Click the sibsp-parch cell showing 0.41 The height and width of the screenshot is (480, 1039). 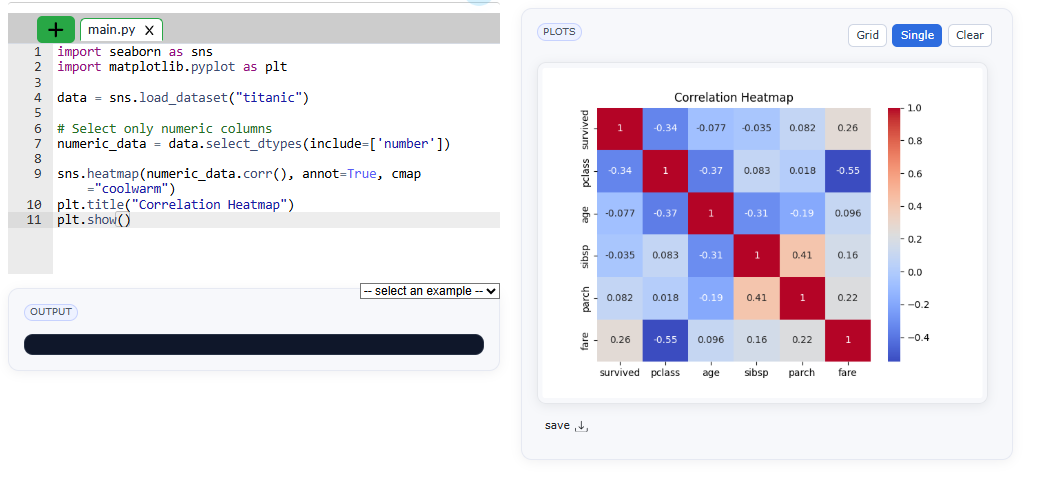click(801, 255)
